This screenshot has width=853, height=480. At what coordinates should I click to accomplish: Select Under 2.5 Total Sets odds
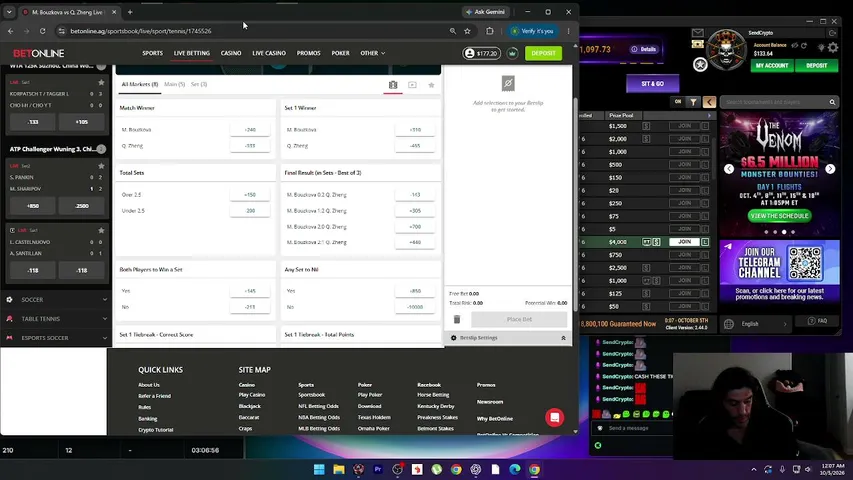(x=250, y=211)
